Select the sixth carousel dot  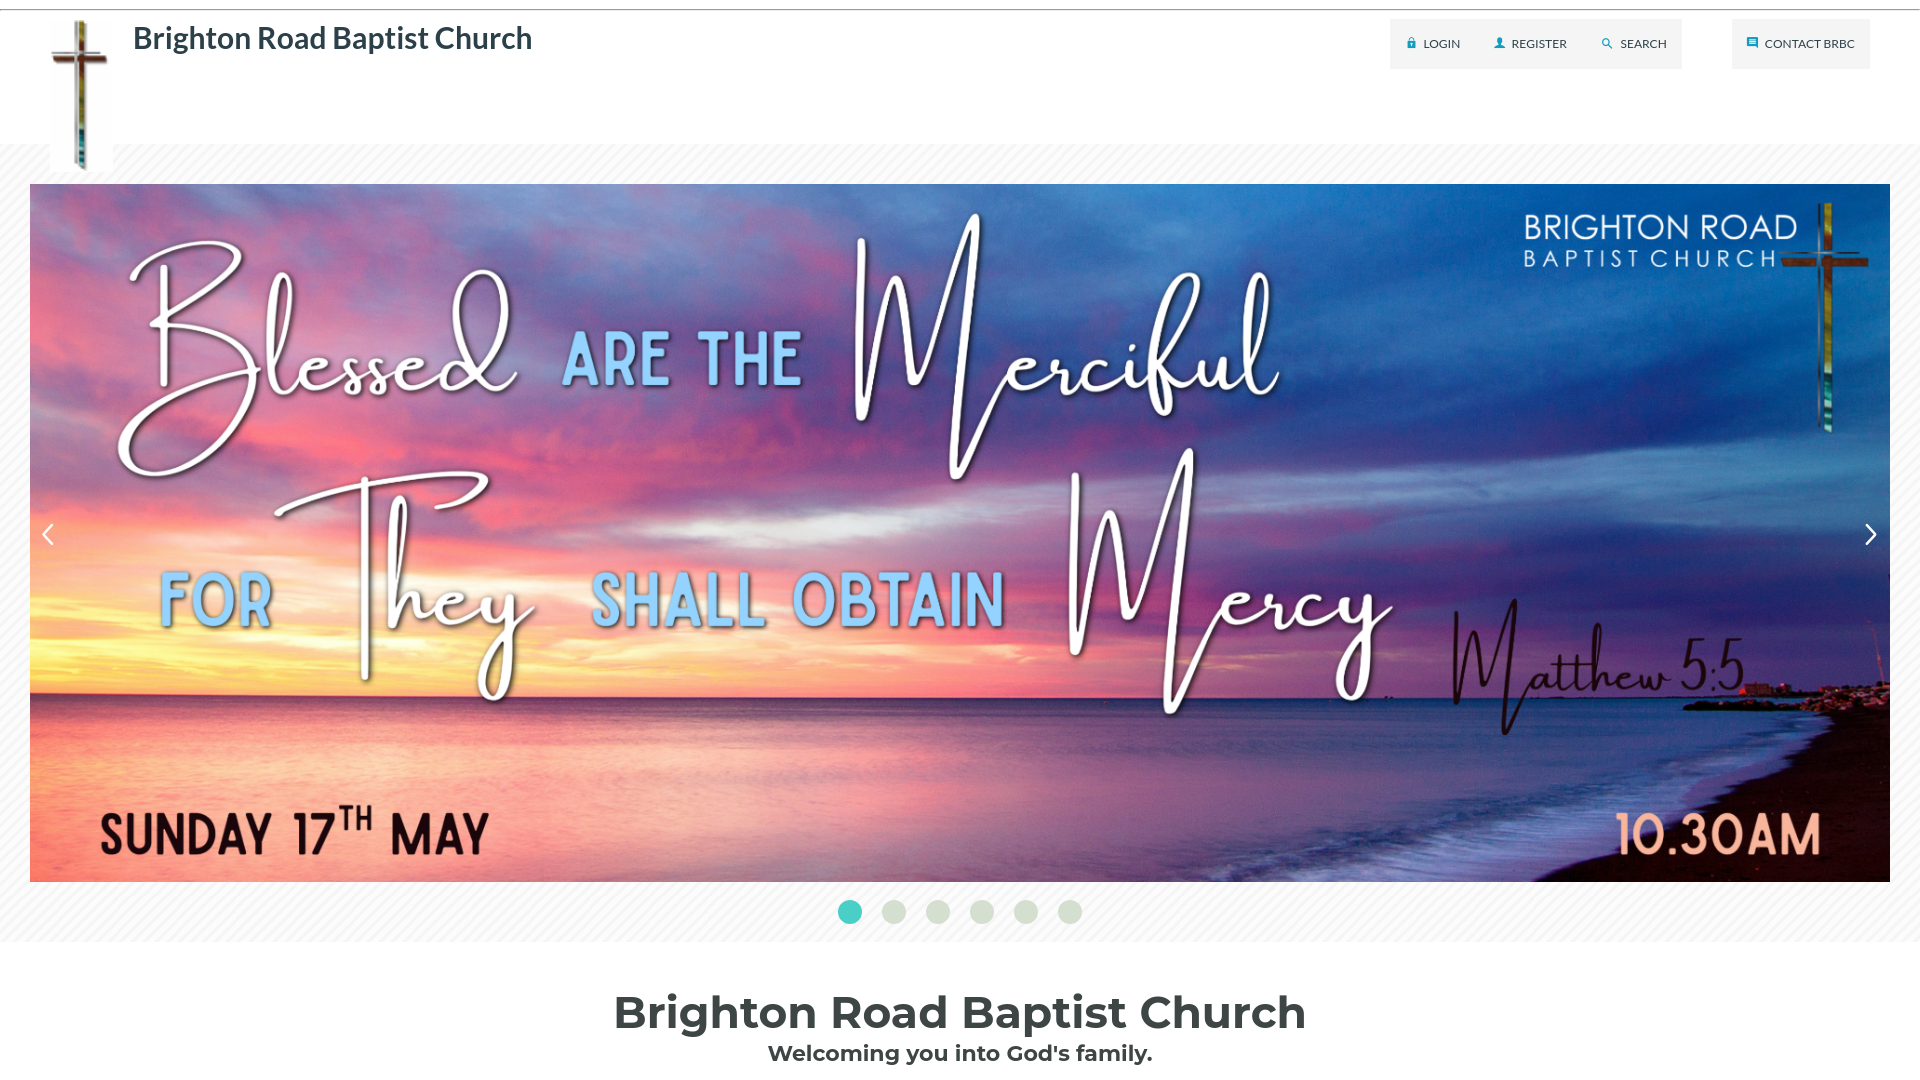(x=1070, y=912)
